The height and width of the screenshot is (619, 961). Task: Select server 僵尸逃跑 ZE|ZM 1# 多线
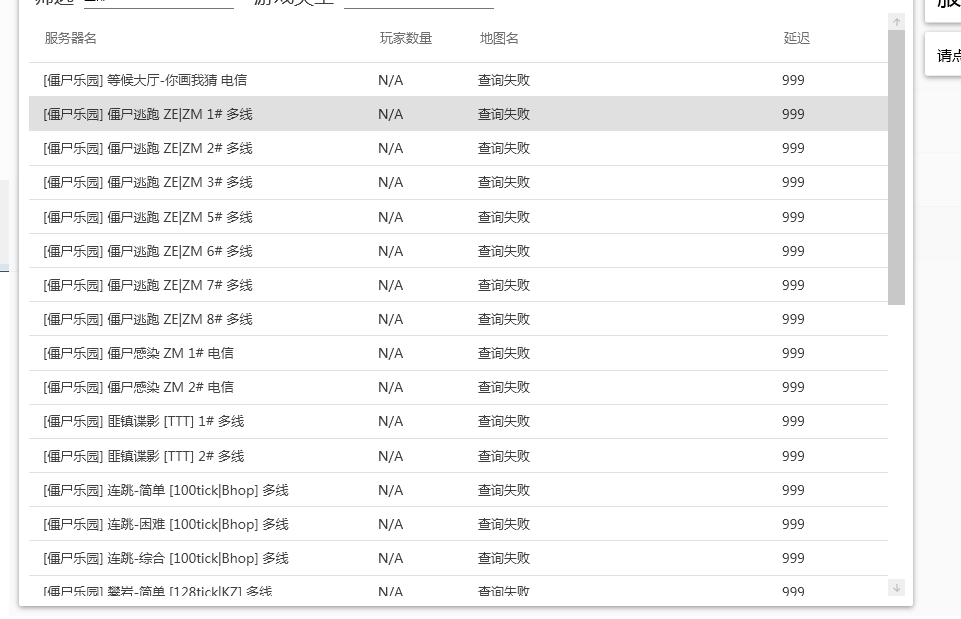pyautogui.click(x=148, y=114)
